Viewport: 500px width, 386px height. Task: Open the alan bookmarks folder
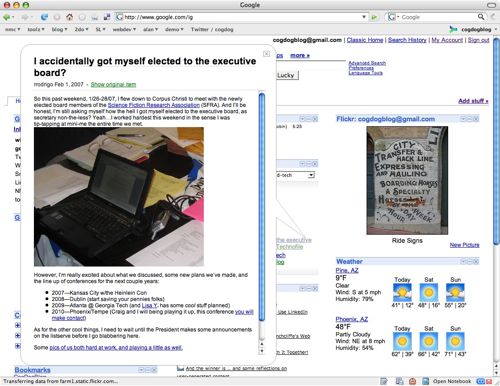[151, 29]
